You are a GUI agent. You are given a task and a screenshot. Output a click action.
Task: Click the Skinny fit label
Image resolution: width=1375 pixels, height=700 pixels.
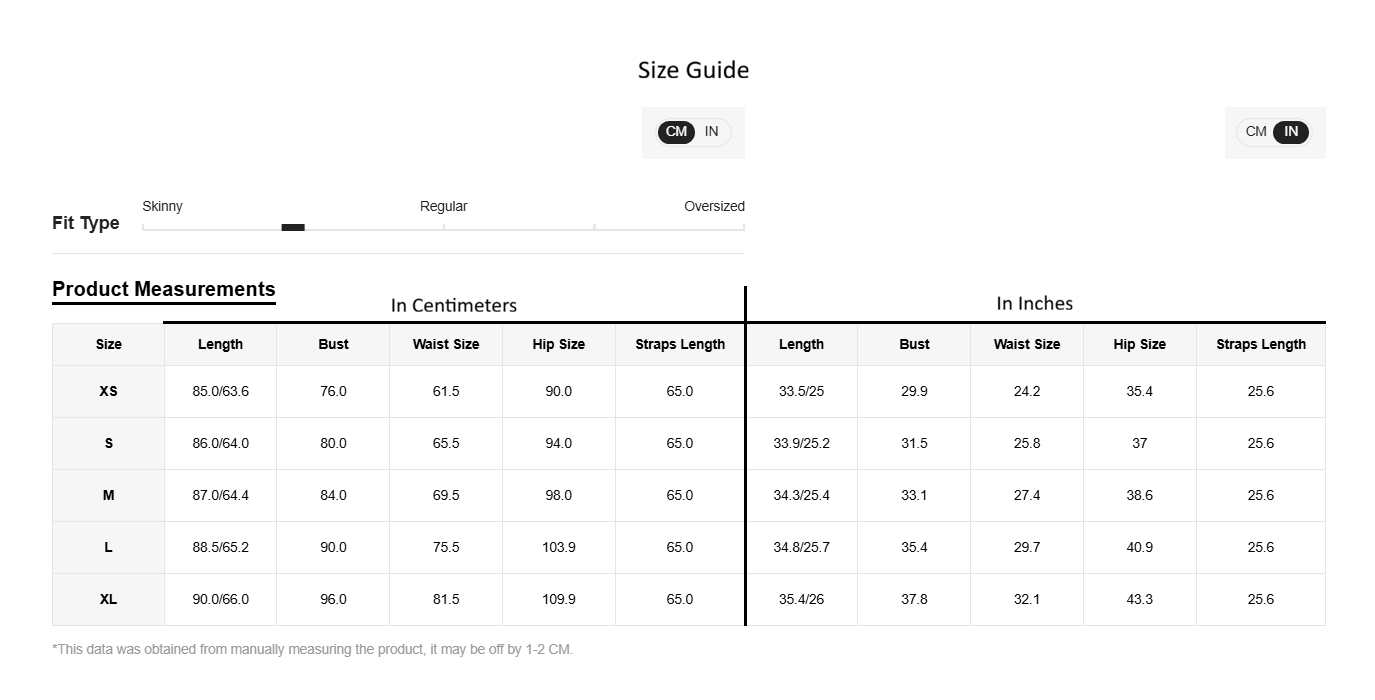point(162,206)
